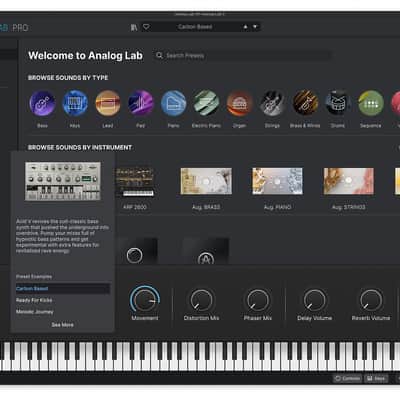Open the Keys sound type

(75, 103)
